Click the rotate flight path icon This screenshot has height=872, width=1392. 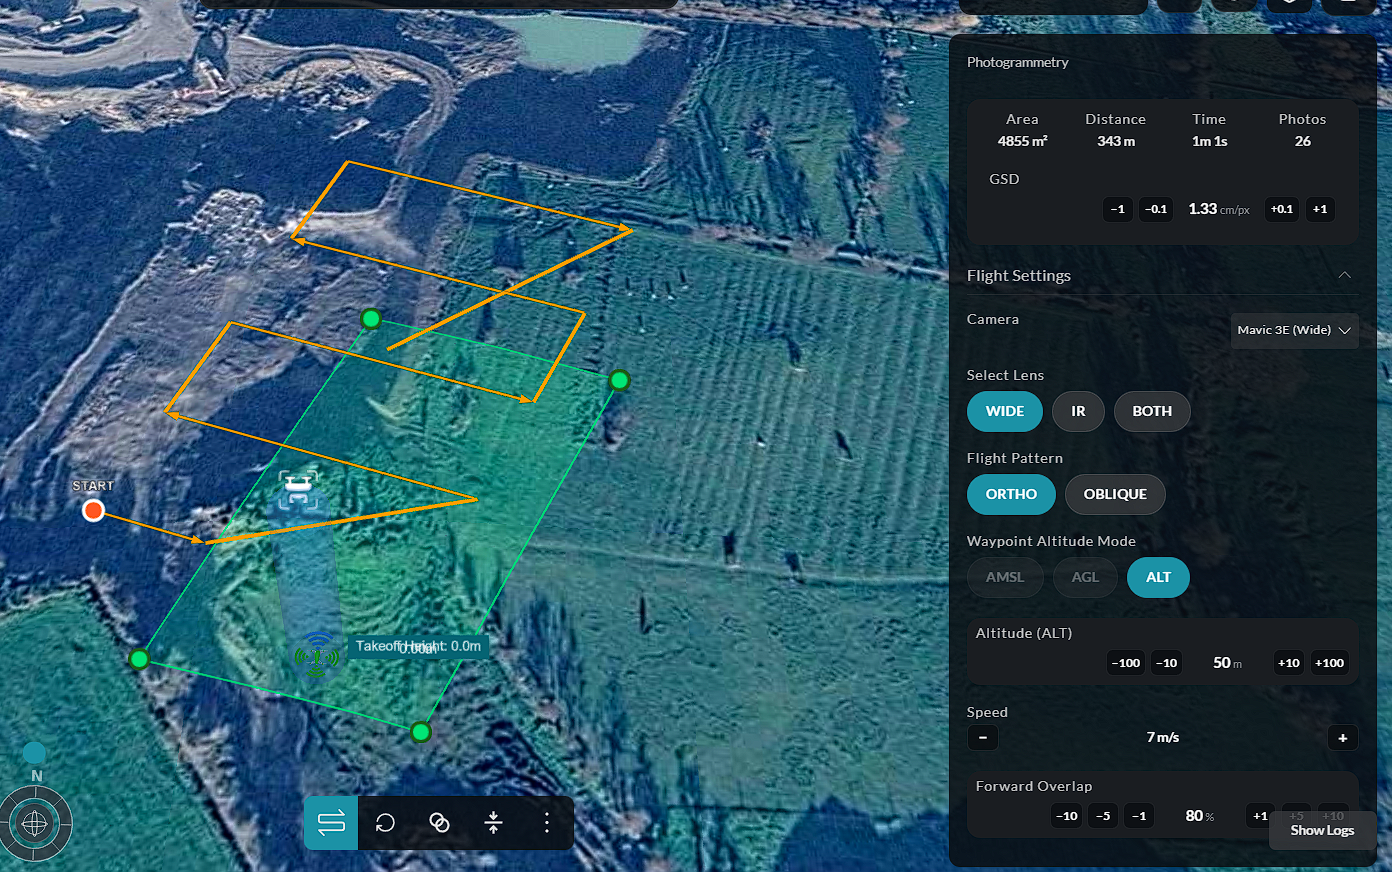point(385,822)
